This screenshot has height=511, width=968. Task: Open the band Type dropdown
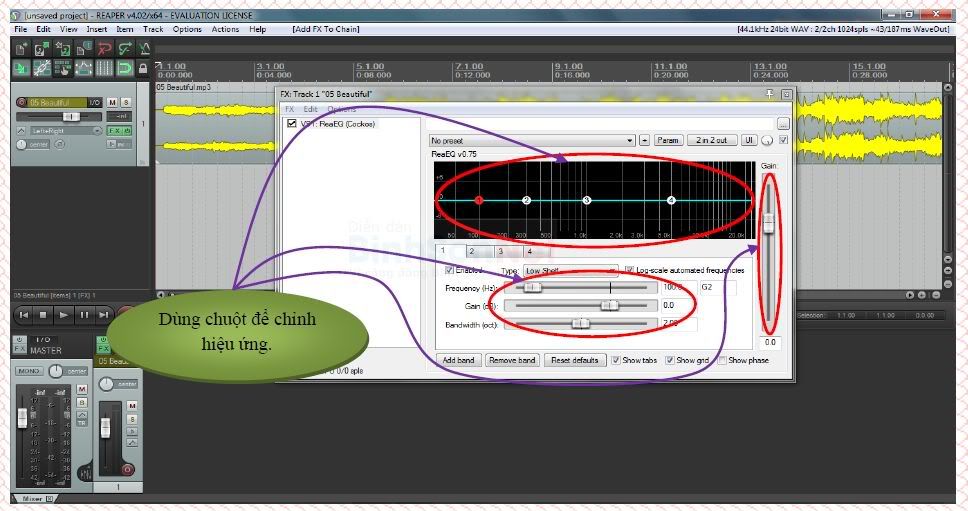(570, 270)
